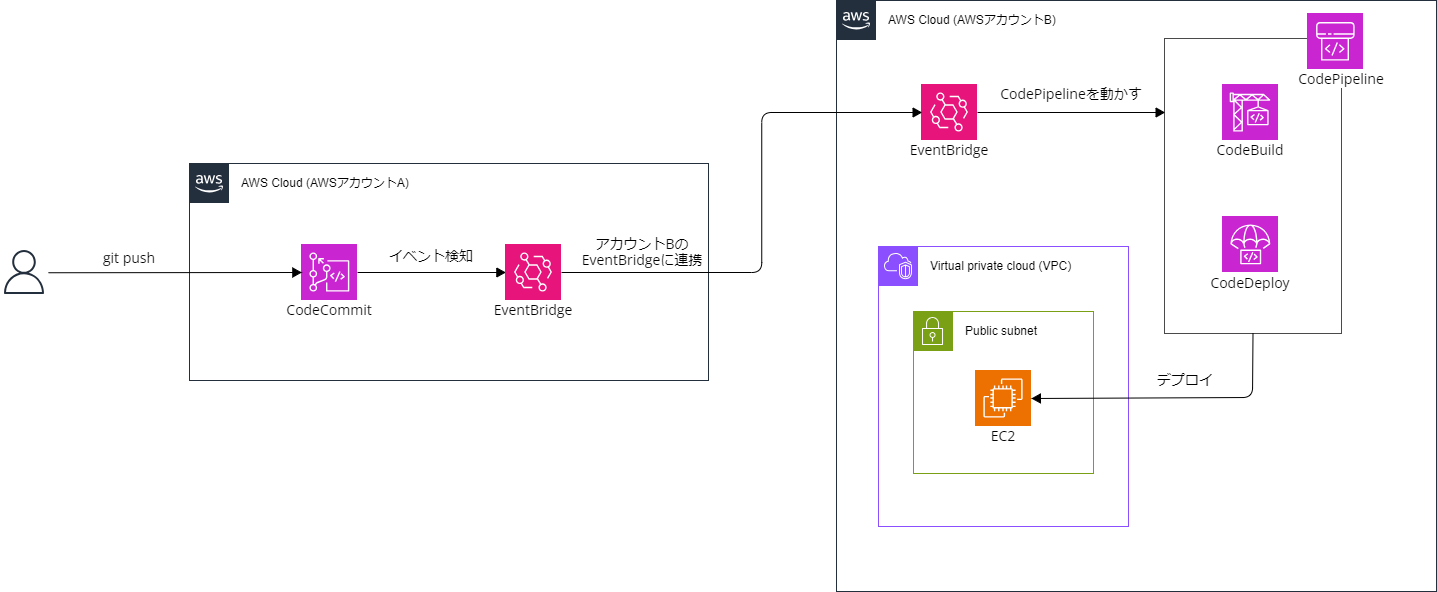Select the CodeBuild icon
The width and height of the screenshot is (1437, 592).
(1249, 112)
